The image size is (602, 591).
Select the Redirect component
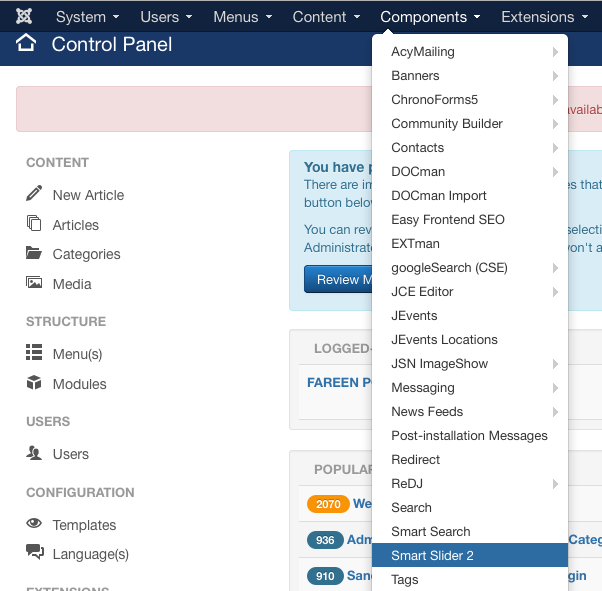470,460
